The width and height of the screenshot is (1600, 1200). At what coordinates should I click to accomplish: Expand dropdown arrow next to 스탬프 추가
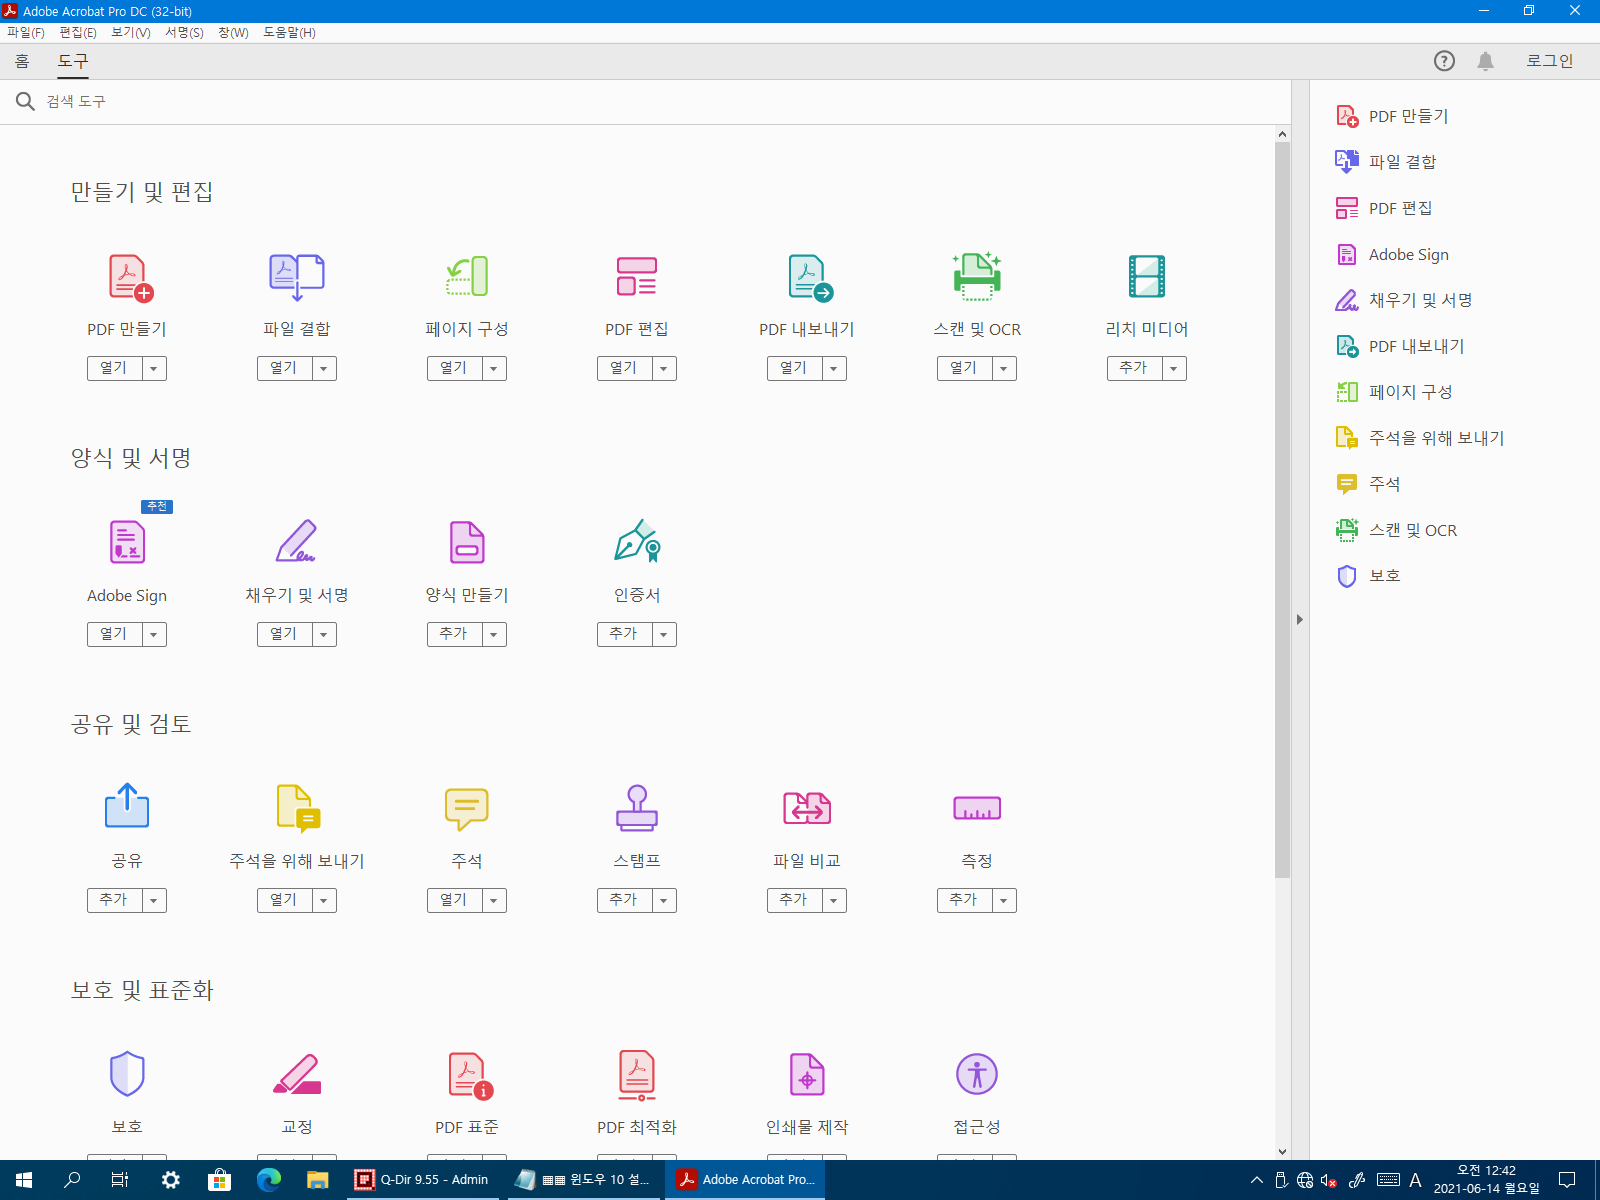point(664,900)
